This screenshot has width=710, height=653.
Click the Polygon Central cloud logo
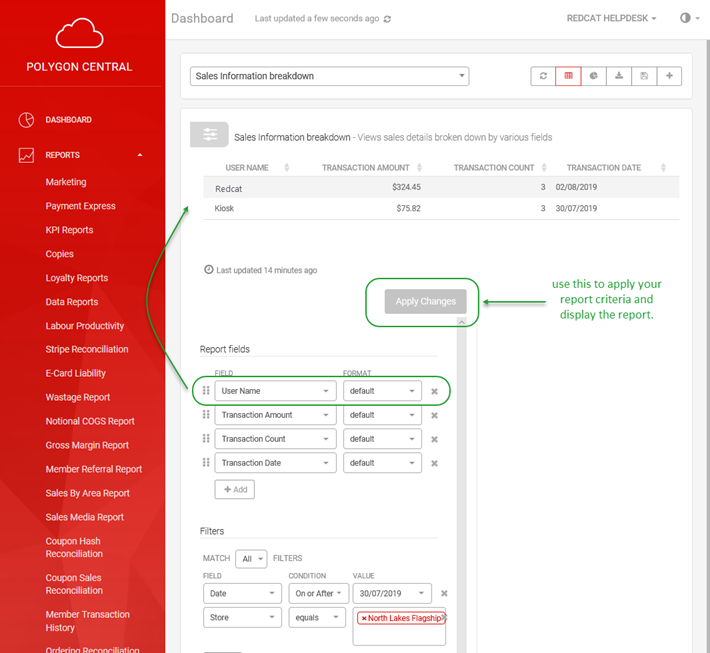click(x=79, y=33)
